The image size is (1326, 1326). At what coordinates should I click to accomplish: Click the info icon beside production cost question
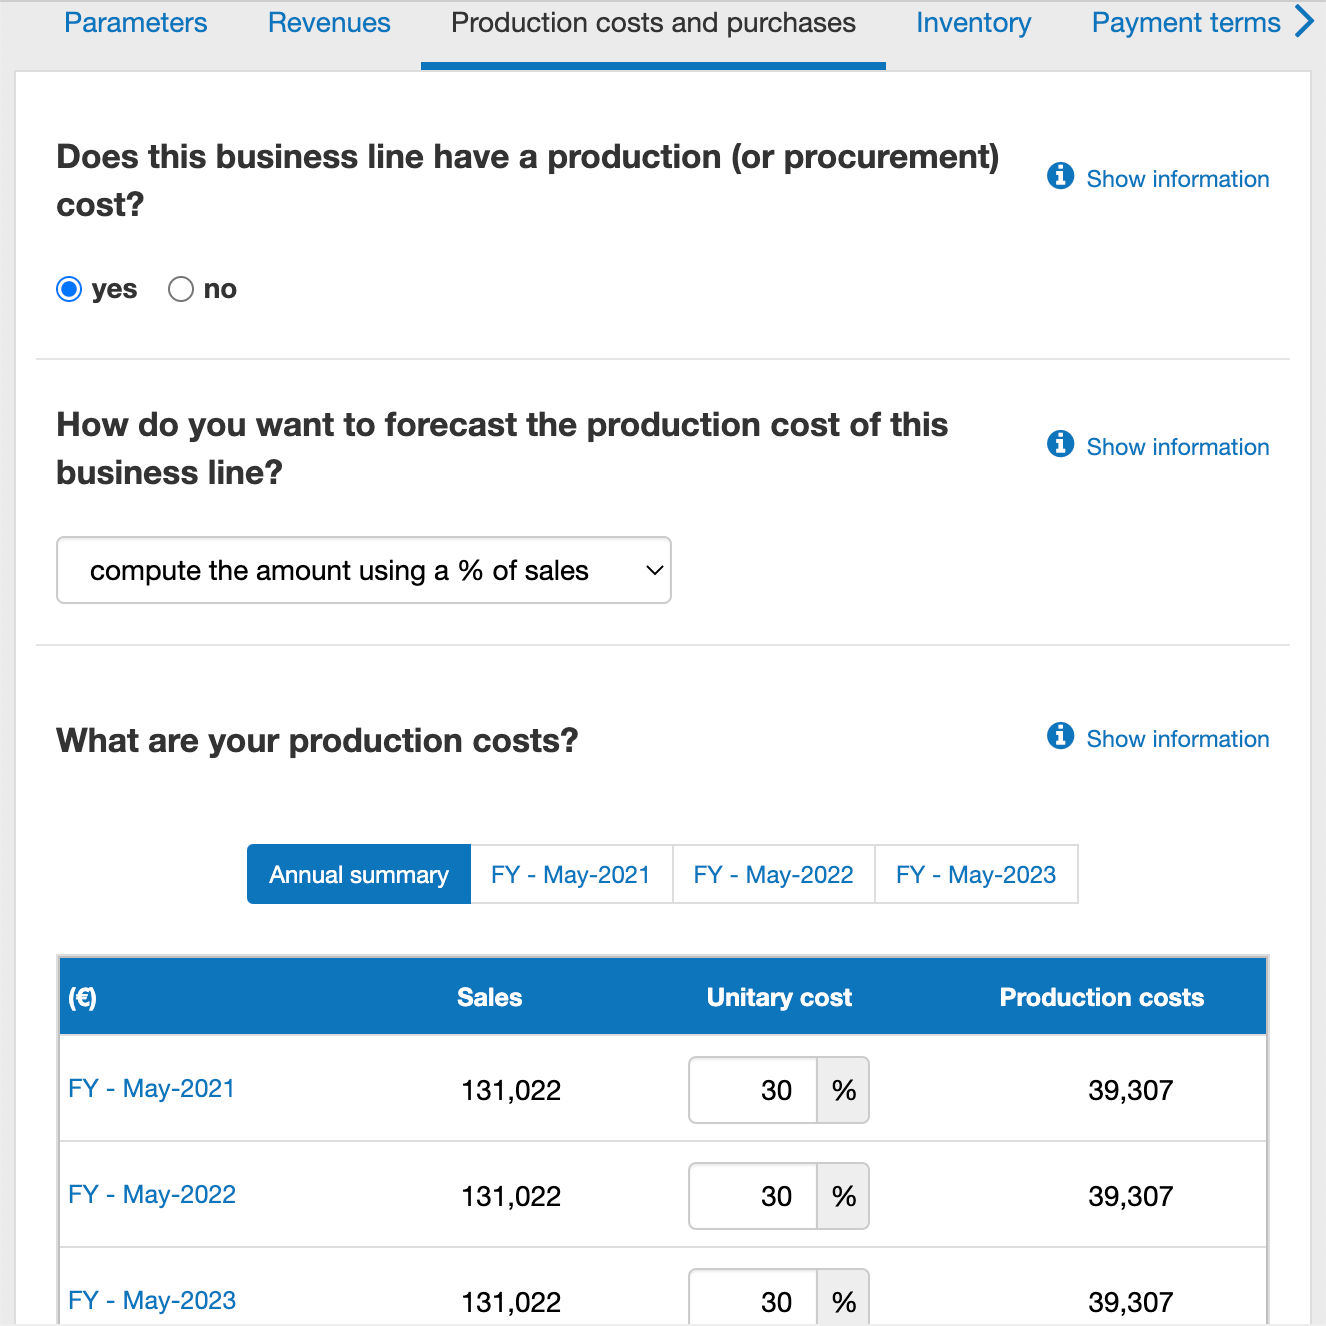1060,176
